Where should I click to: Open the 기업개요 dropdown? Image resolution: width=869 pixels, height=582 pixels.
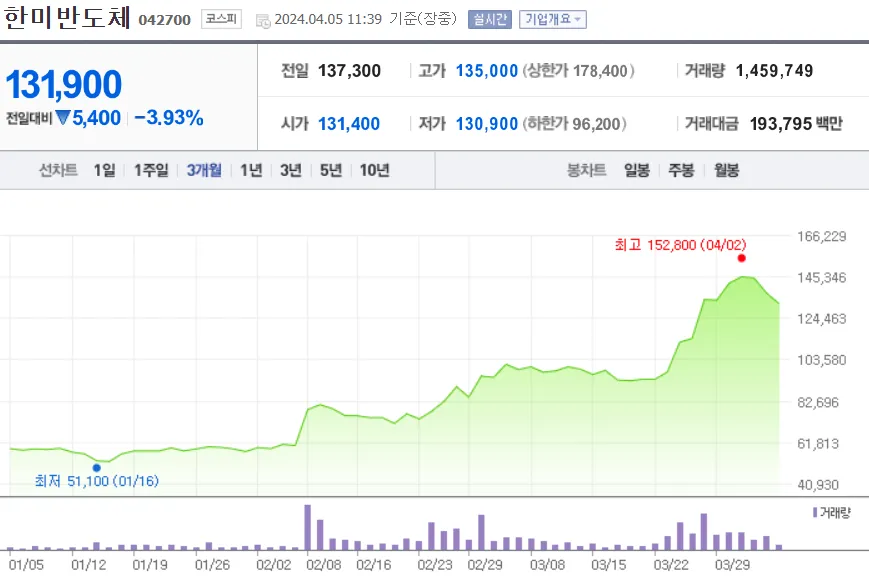click(x=553, y=19)
